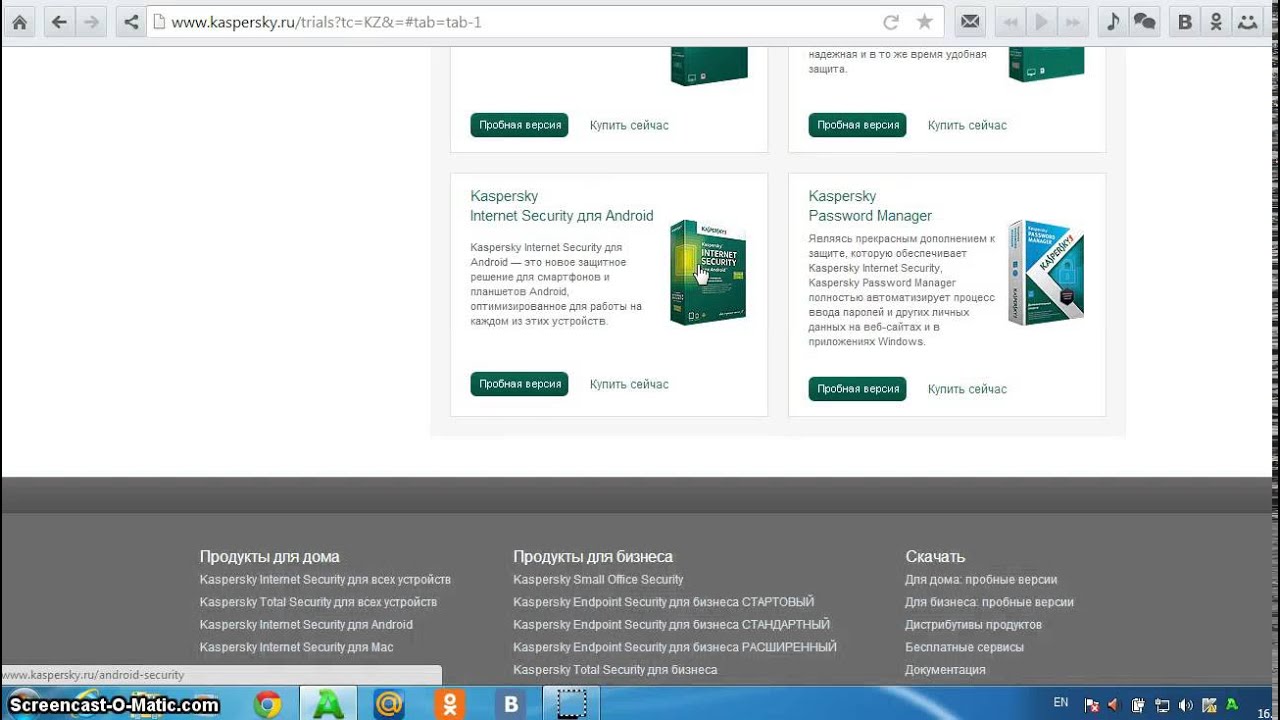Click the music note toolbar icon
This screenshot has height=720, width=1280.
(1112, 22)
